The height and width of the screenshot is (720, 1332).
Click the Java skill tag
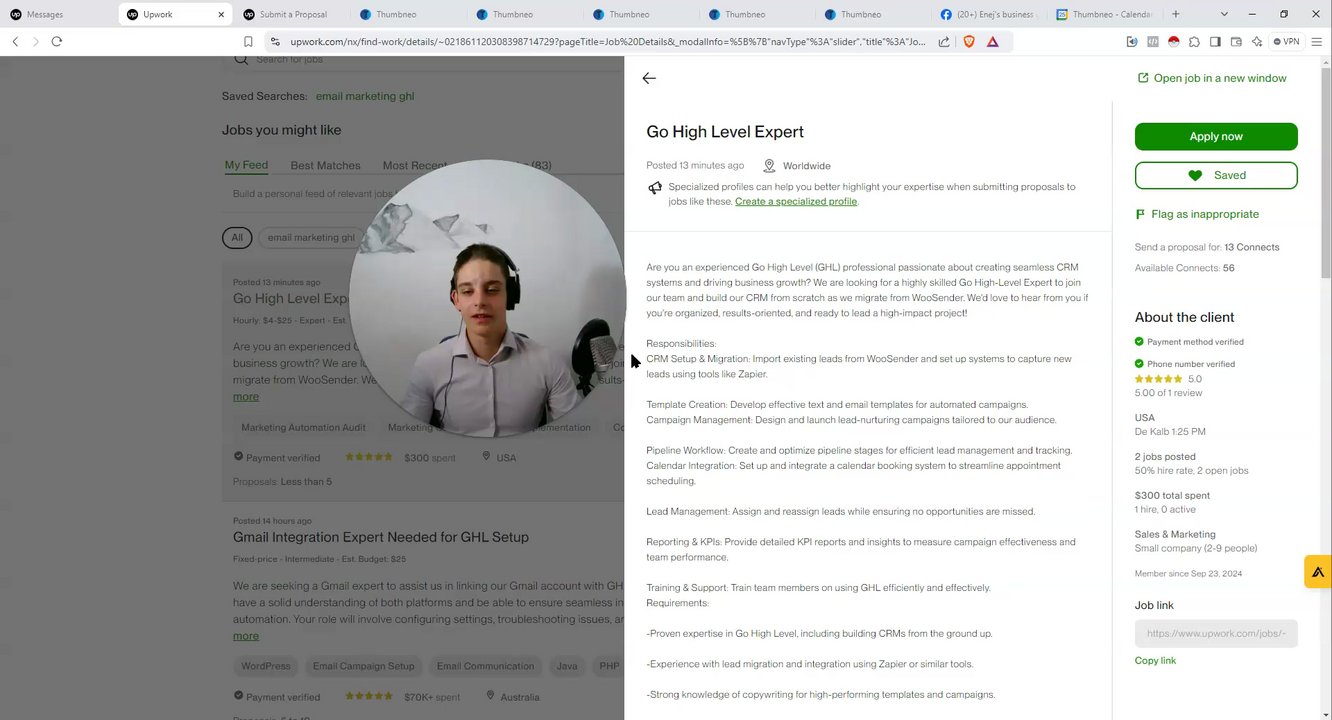pyautogui.click(x=567, y=666)
